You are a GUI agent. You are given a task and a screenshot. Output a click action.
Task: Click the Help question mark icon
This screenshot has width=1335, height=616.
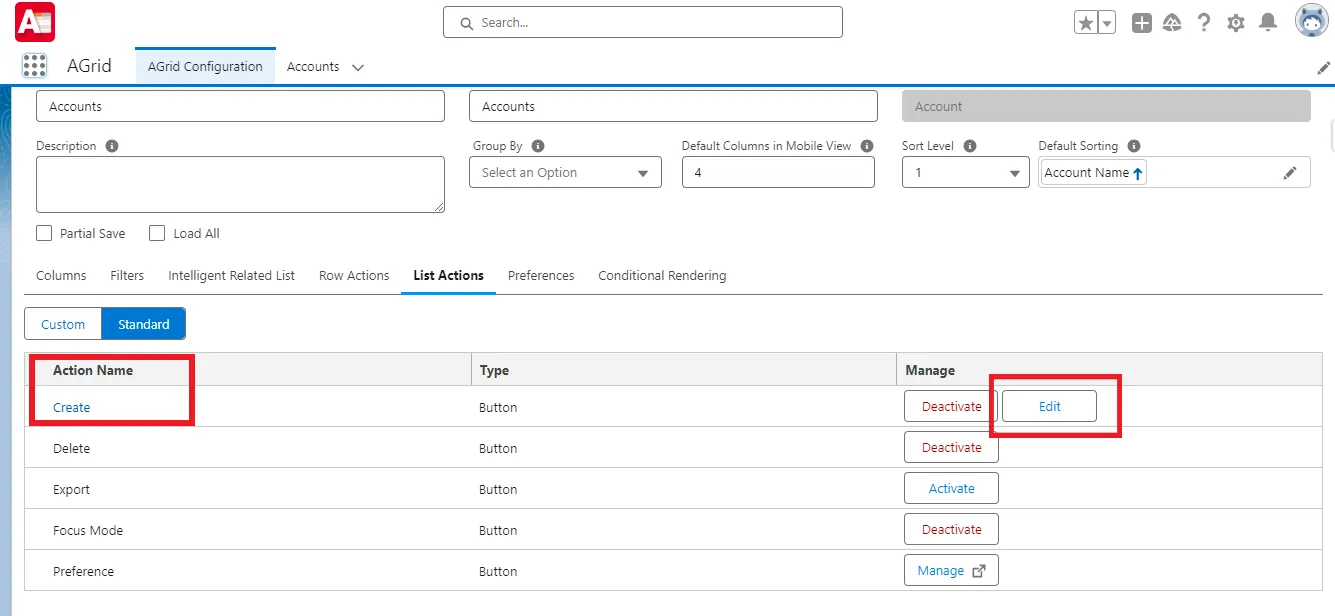[1204, 21]
